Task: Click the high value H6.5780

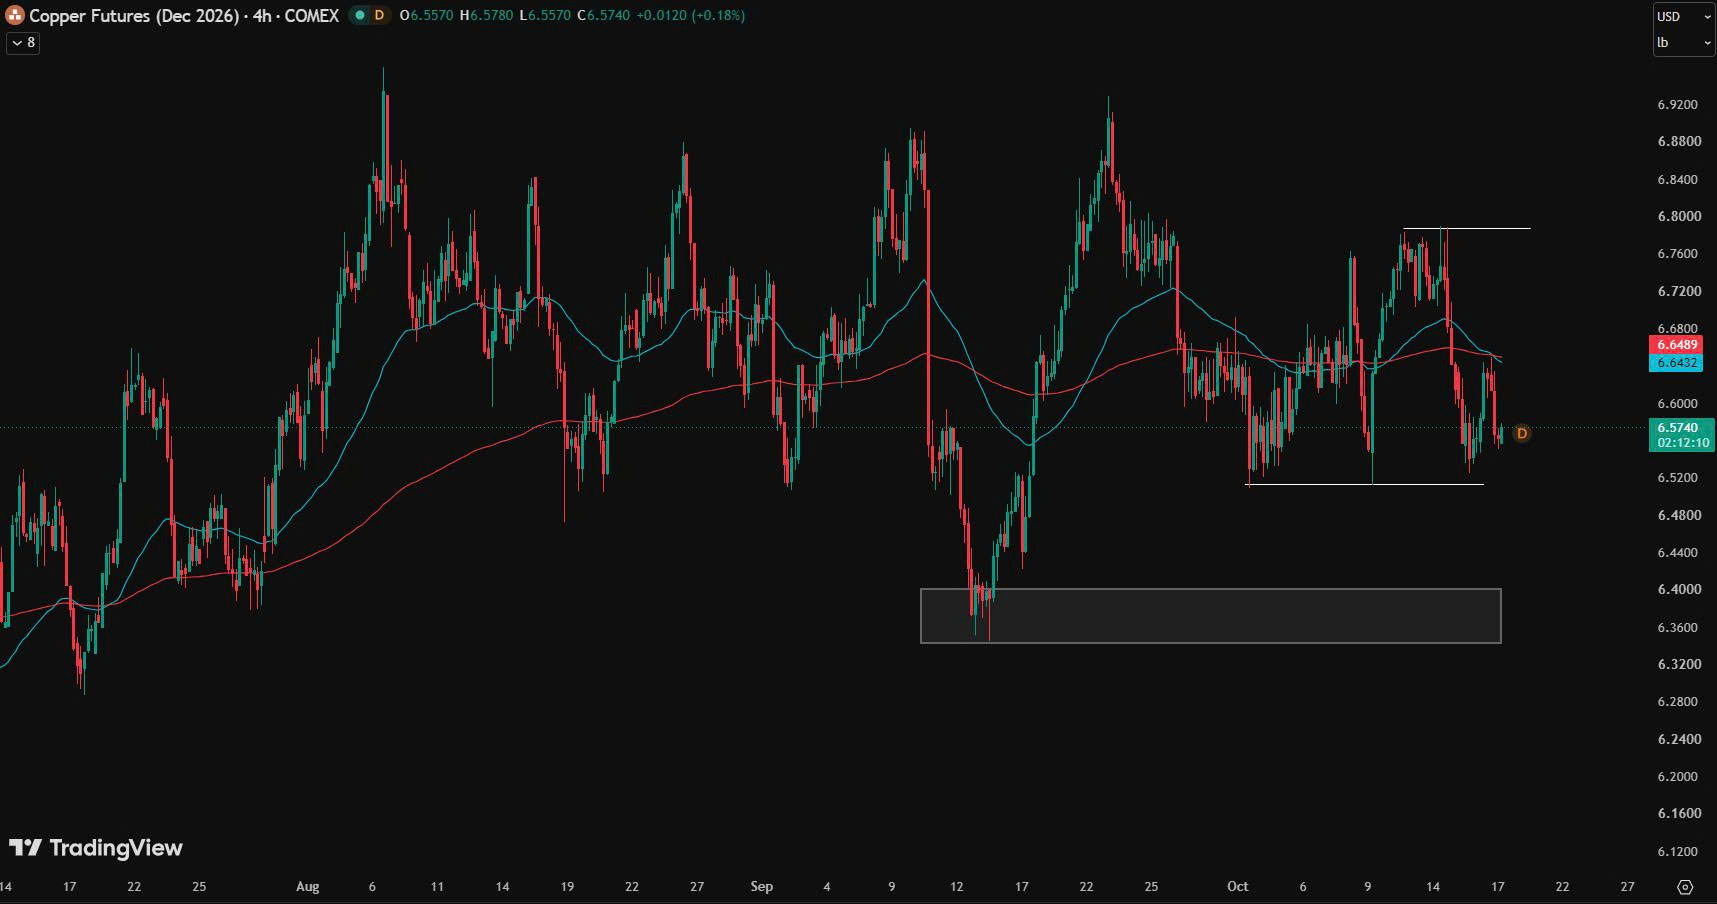Action: click(486, 15)
